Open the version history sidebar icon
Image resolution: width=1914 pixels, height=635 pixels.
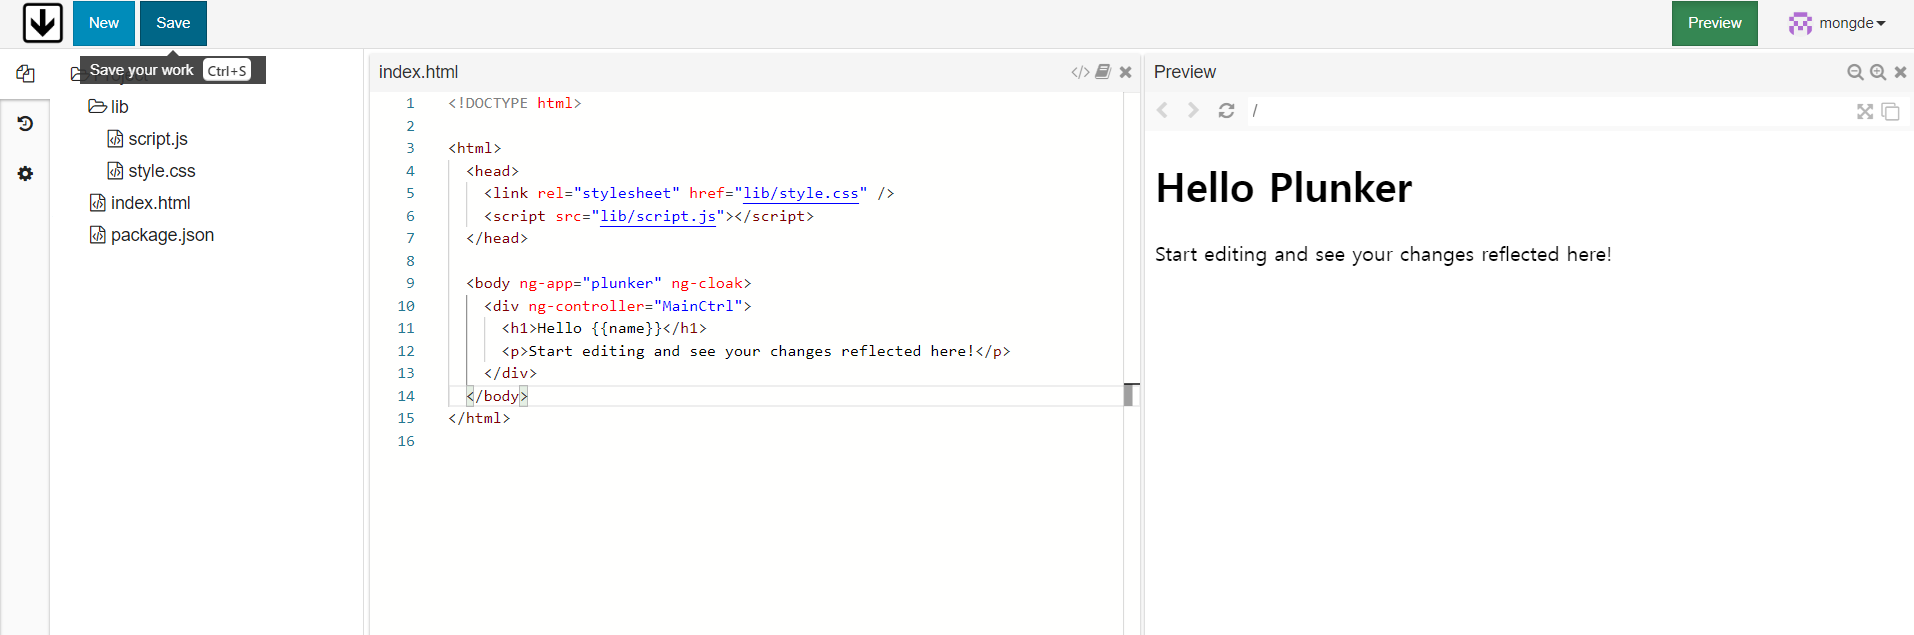[x=25, y=124]
